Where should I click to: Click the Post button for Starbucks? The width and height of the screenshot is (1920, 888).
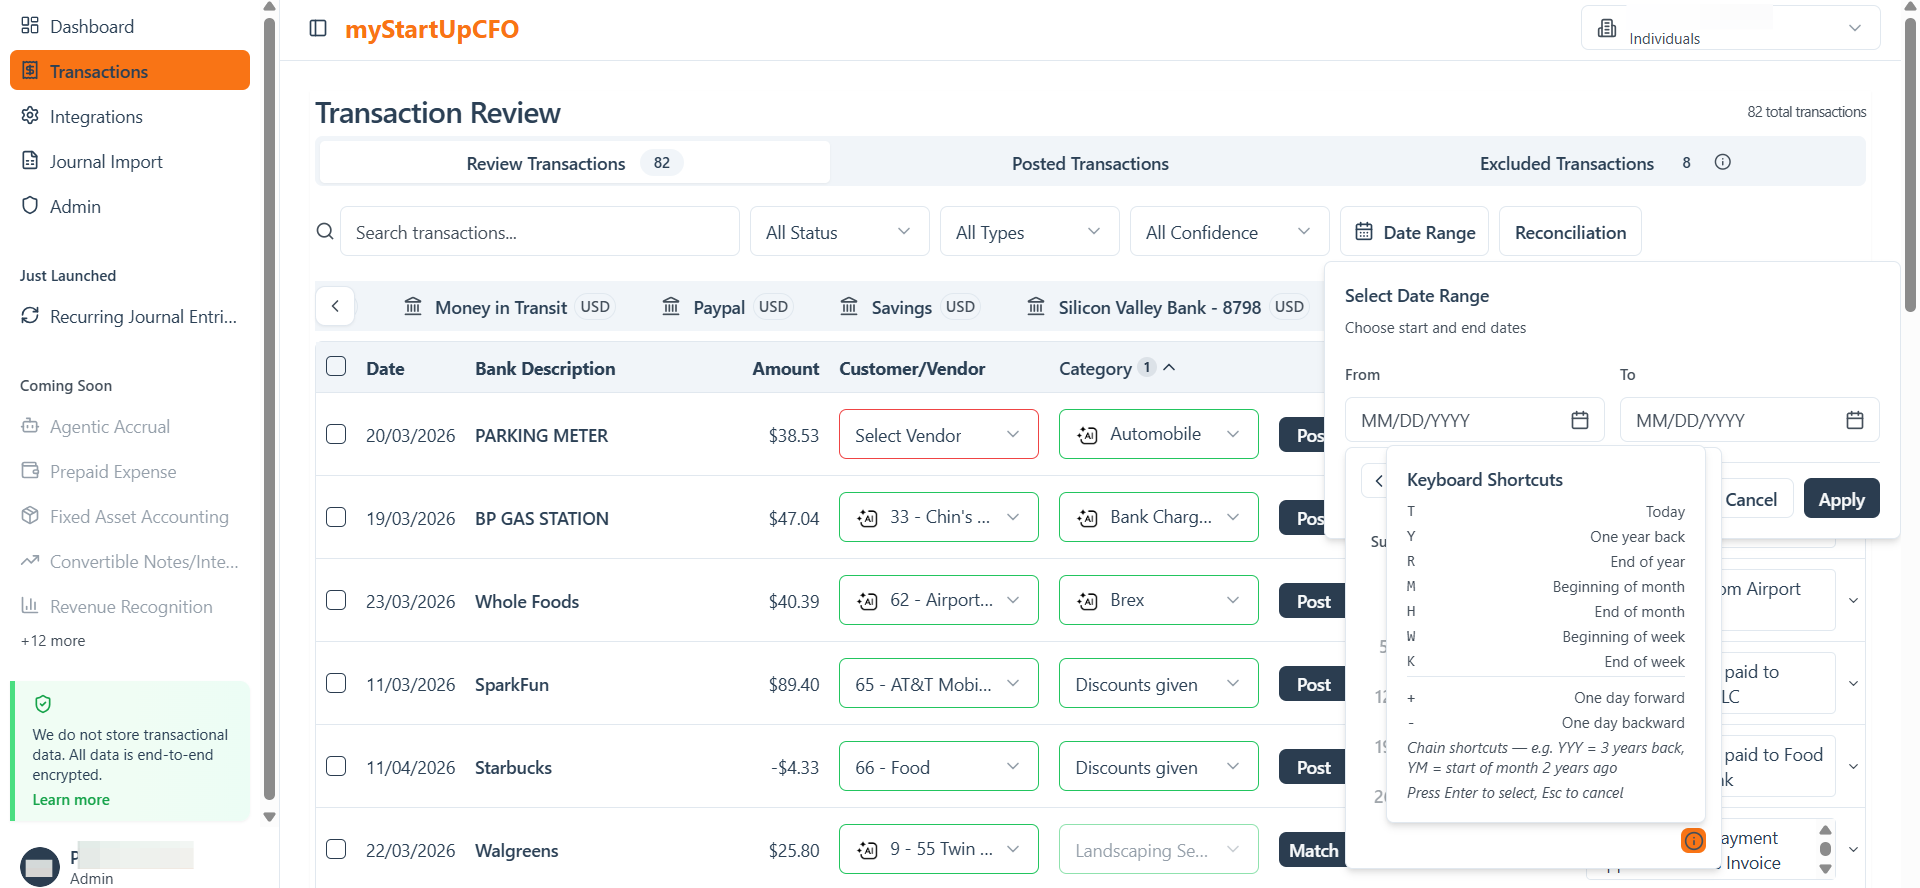tap(1312, 767)
